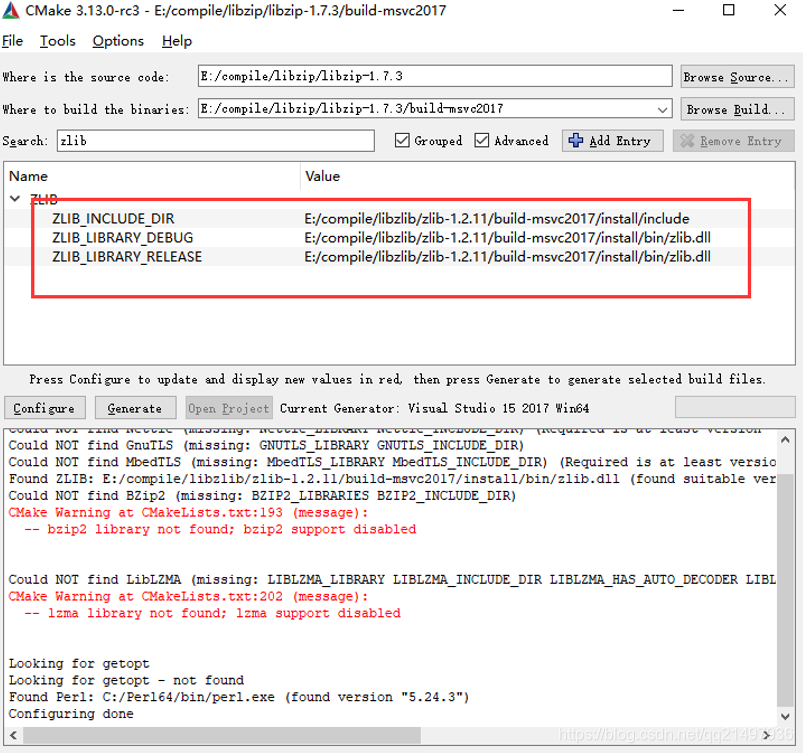Viewport: 803px width, 753px height.
Task: Click the 'Looking for getopt - not found' line
Action: click(126, 680)
